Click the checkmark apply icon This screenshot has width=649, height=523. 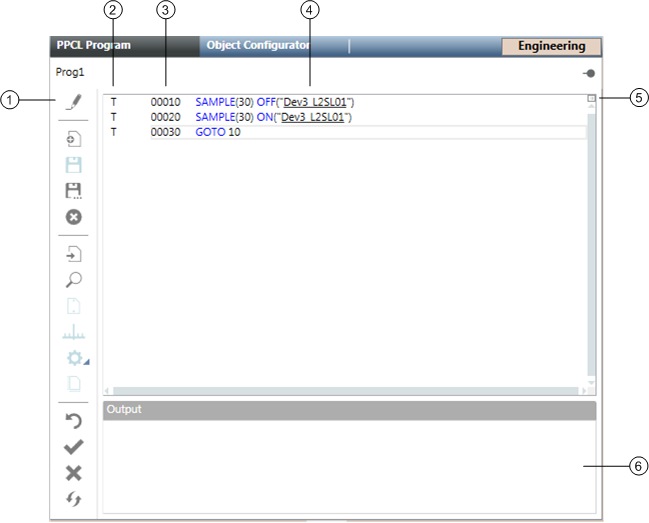73,447
